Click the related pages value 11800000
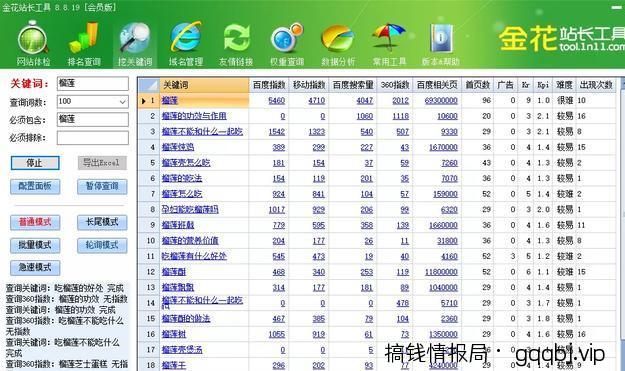The width and height of the screenshot is (625, 371). tap(441, 272)
